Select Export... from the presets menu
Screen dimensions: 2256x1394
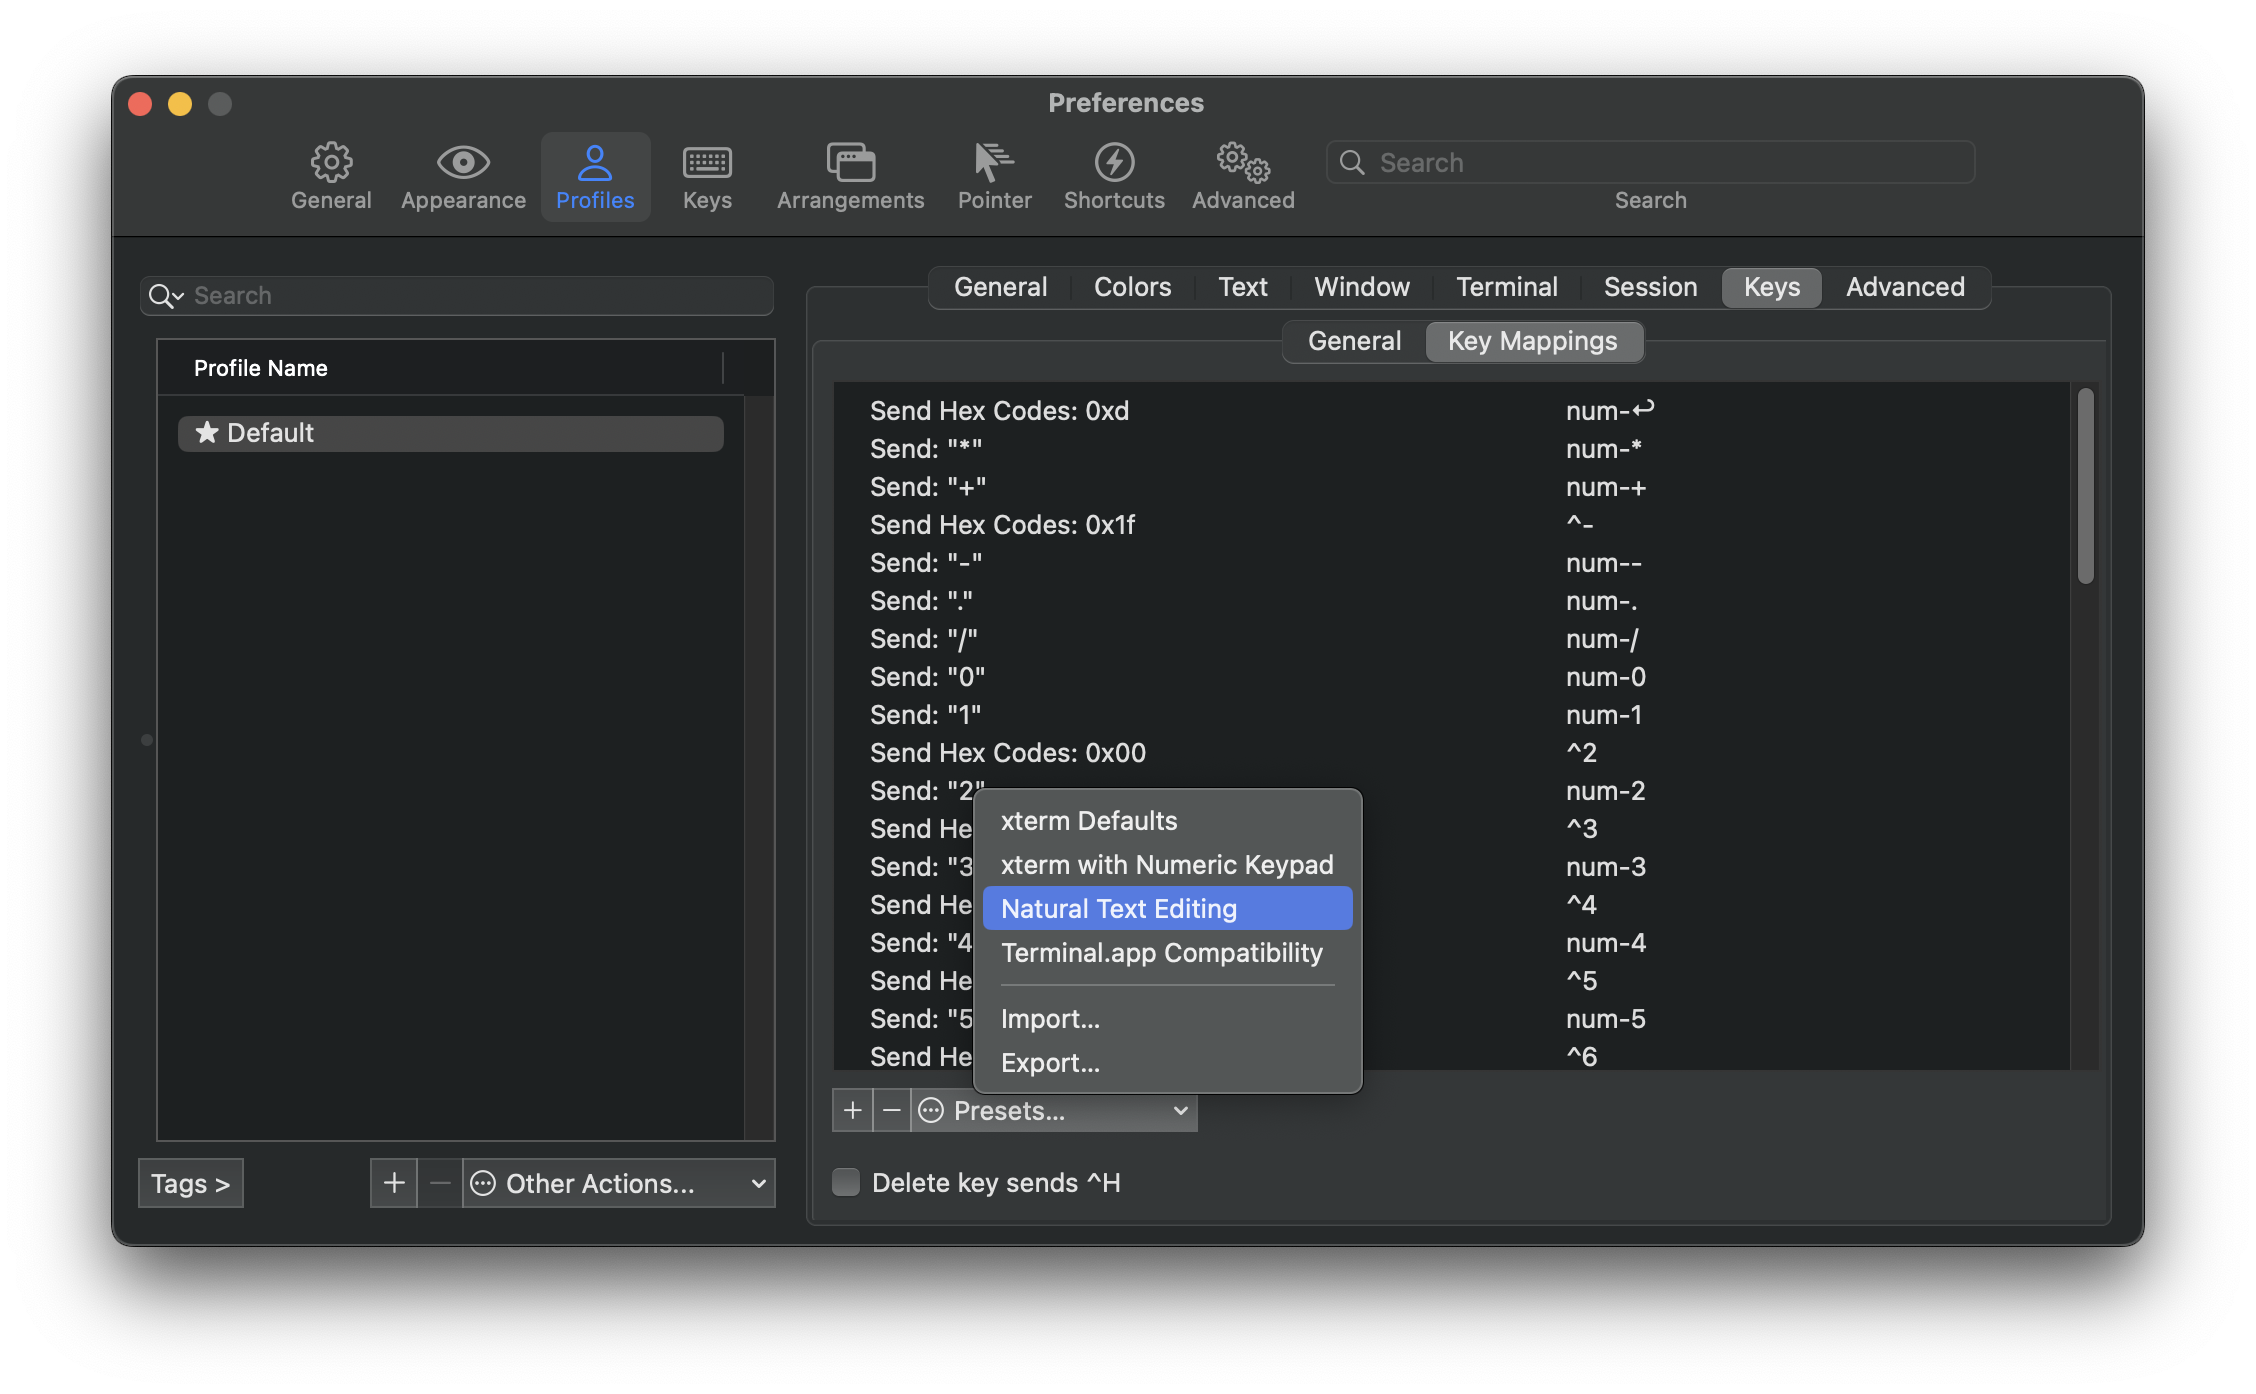click(1167, 1063)
